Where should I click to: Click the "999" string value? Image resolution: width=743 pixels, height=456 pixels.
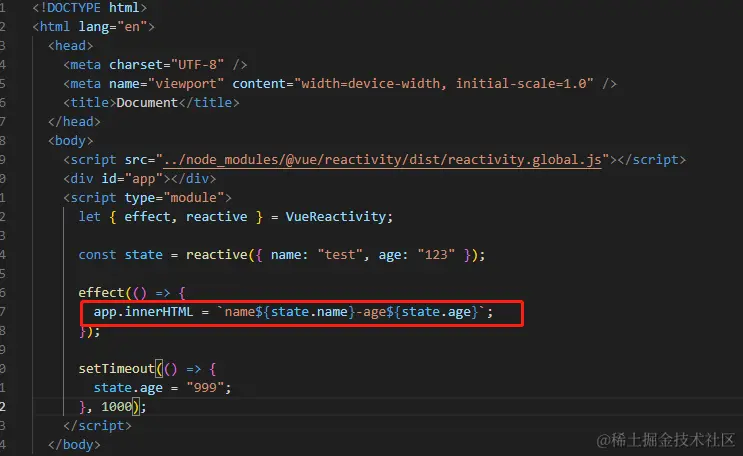click(205, 387)
